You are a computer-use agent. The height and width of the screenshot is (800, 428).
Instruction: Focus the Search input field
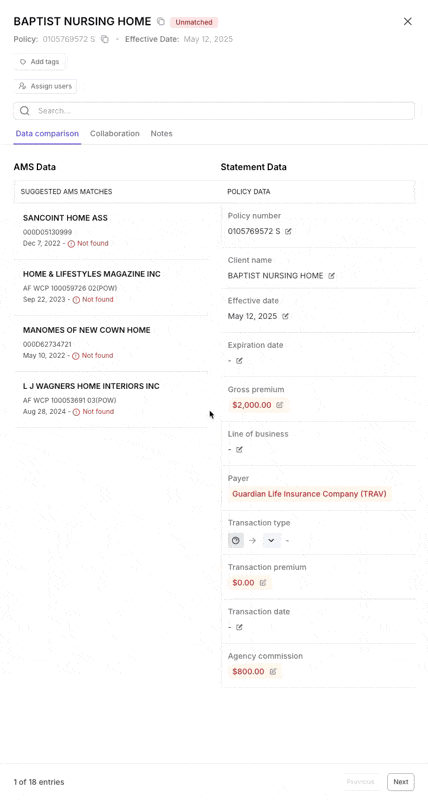click(214, 111)
